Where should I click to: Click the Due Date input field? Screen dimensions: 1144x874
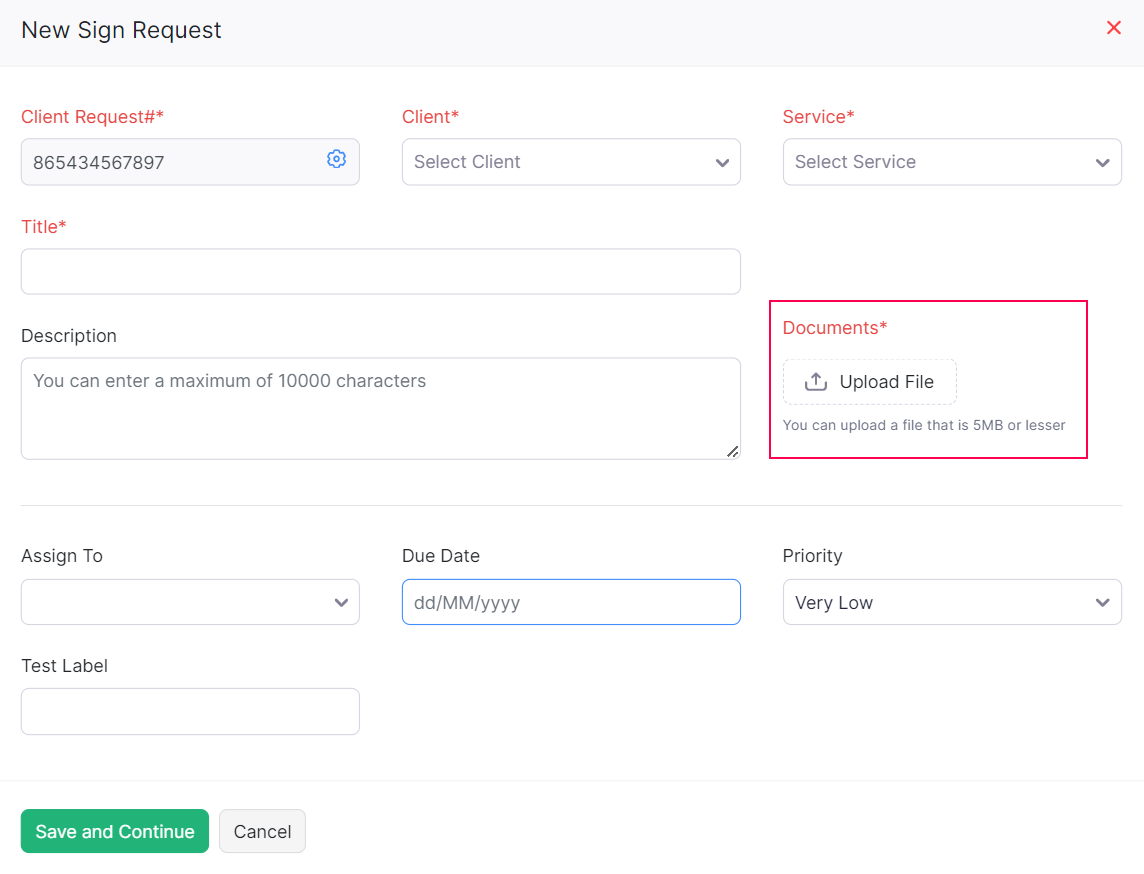click(x=570, y=602)
